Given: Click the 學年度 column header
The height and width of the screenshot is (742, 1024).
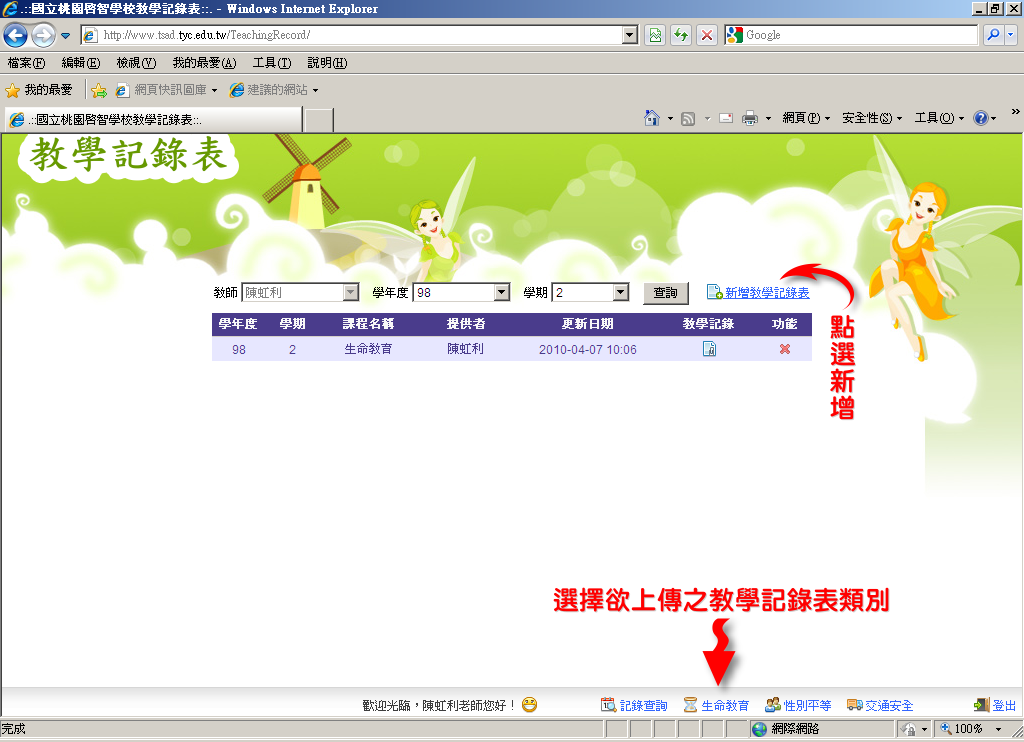Looking at the screenshot, I should coord(238,324).
